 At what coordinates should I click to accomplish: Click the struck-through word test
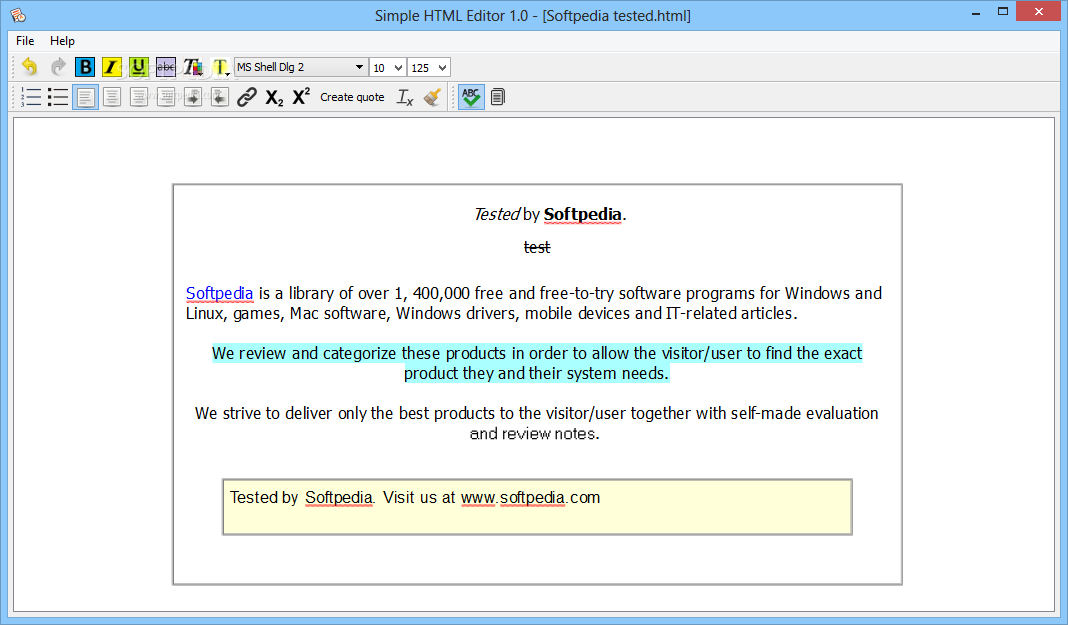(537, 247)
